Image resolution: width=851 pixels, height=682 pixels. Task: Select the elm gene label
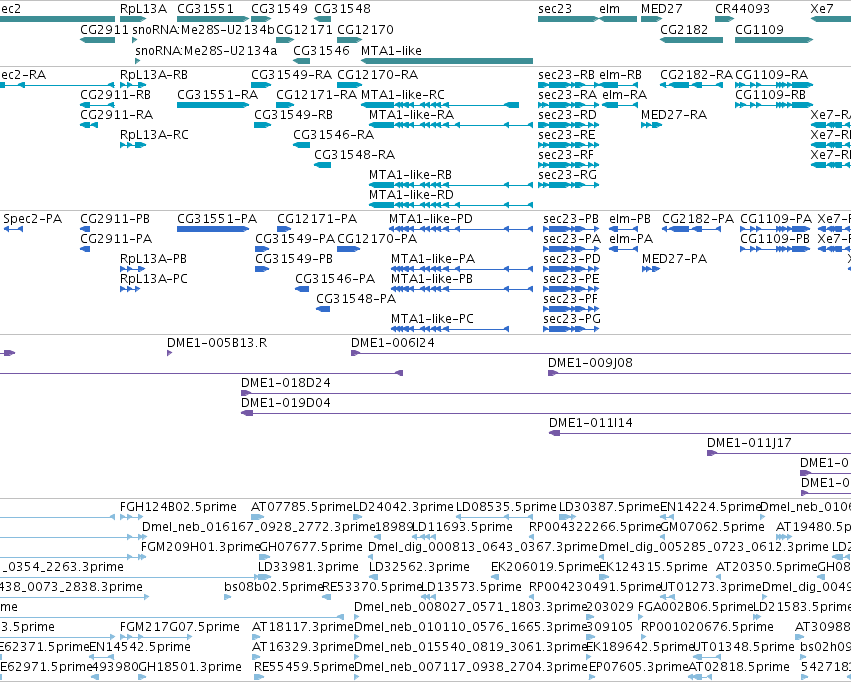[609, 9]
